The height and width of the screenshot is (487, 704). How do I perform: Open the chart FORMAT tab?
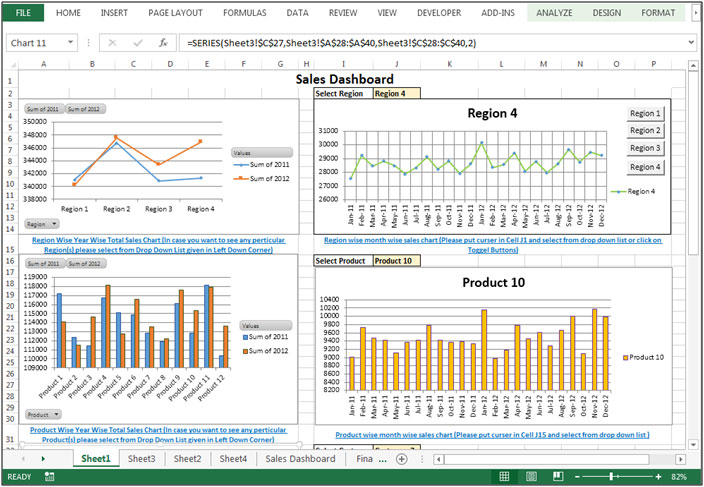point(658,13)
